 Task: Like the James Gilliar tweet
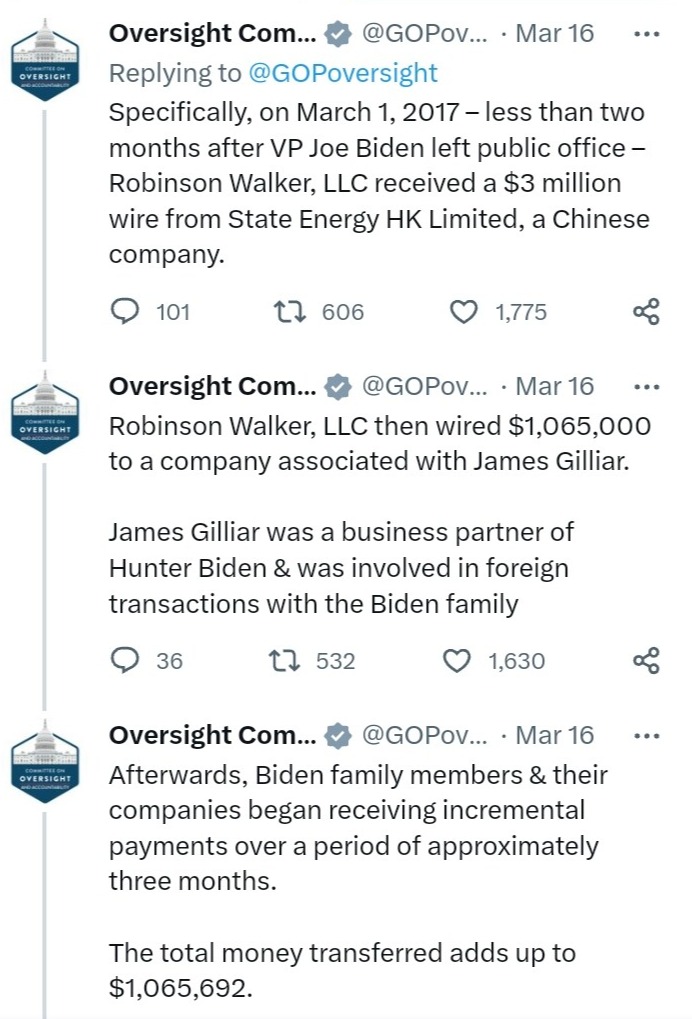(x=457, y=660)
